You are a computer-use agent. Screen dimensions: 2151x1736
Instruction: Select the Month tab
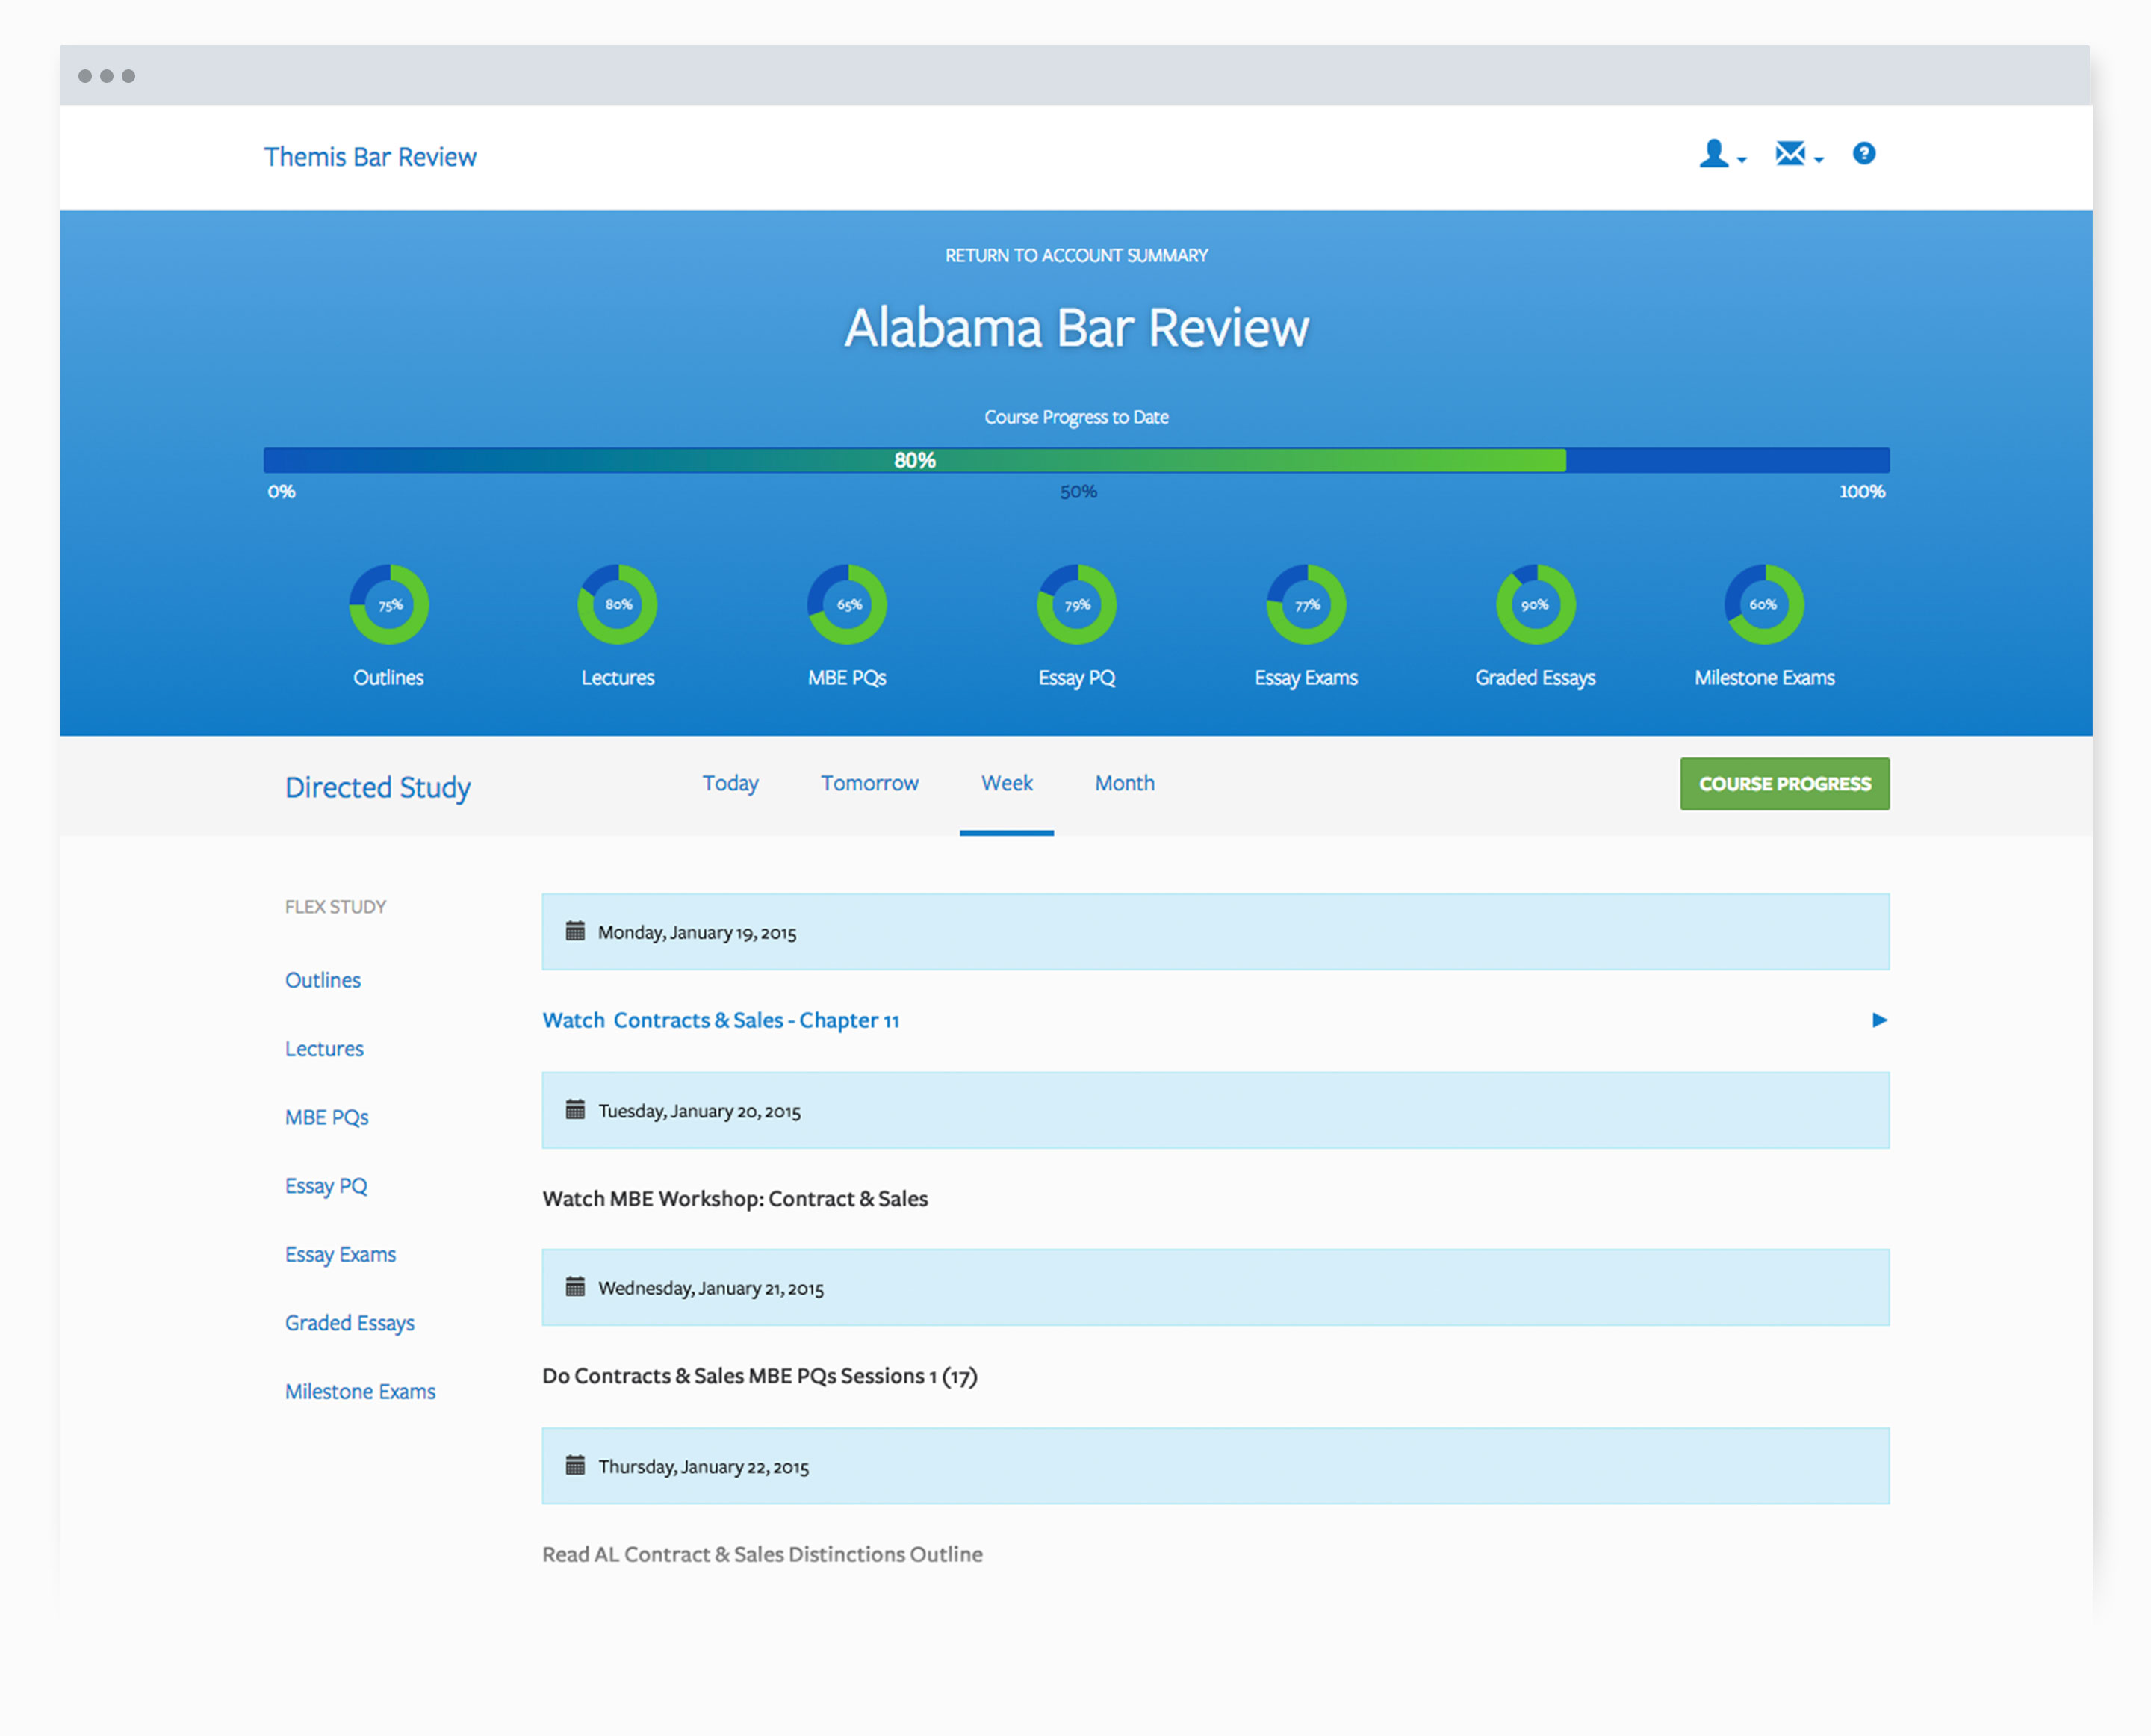tap(1124, 784)
